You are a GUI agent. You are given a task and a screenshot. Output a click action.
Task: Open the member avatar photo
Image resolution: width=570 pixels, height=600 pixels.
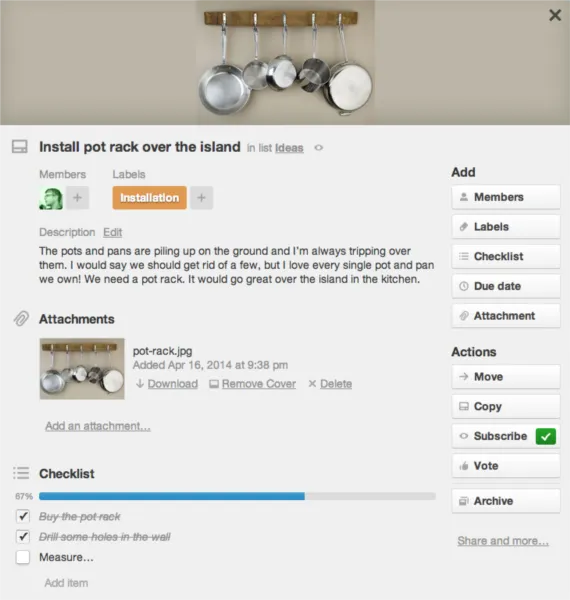[51, 198]
